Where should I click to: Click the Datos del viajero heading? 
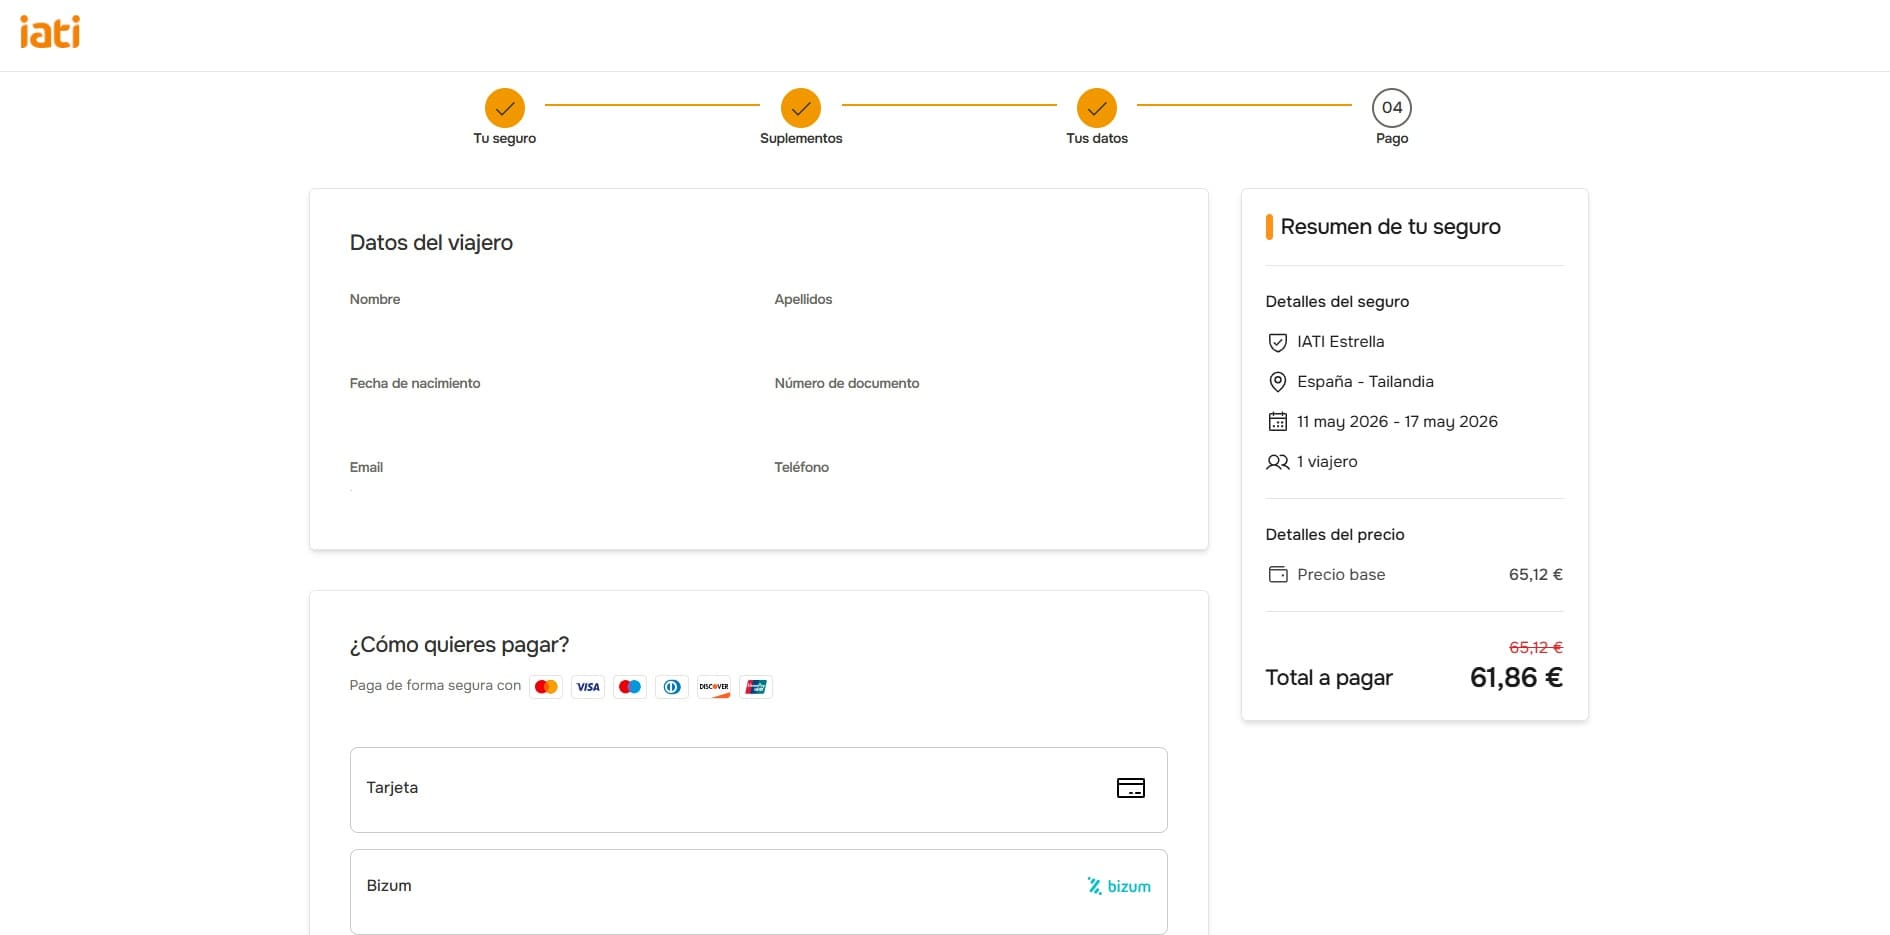[x=431, y=243]
